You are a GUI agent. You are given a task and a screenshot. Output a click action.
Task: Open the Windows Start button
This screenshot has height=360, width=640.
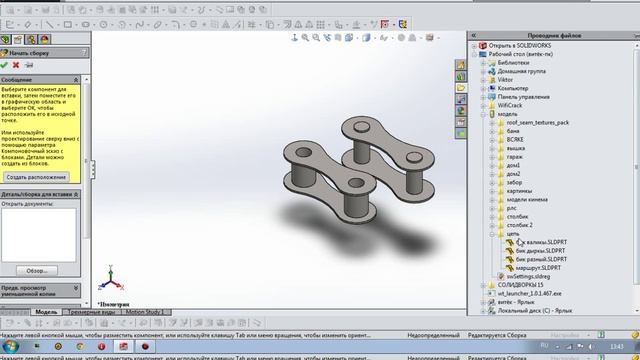[10, 347]
